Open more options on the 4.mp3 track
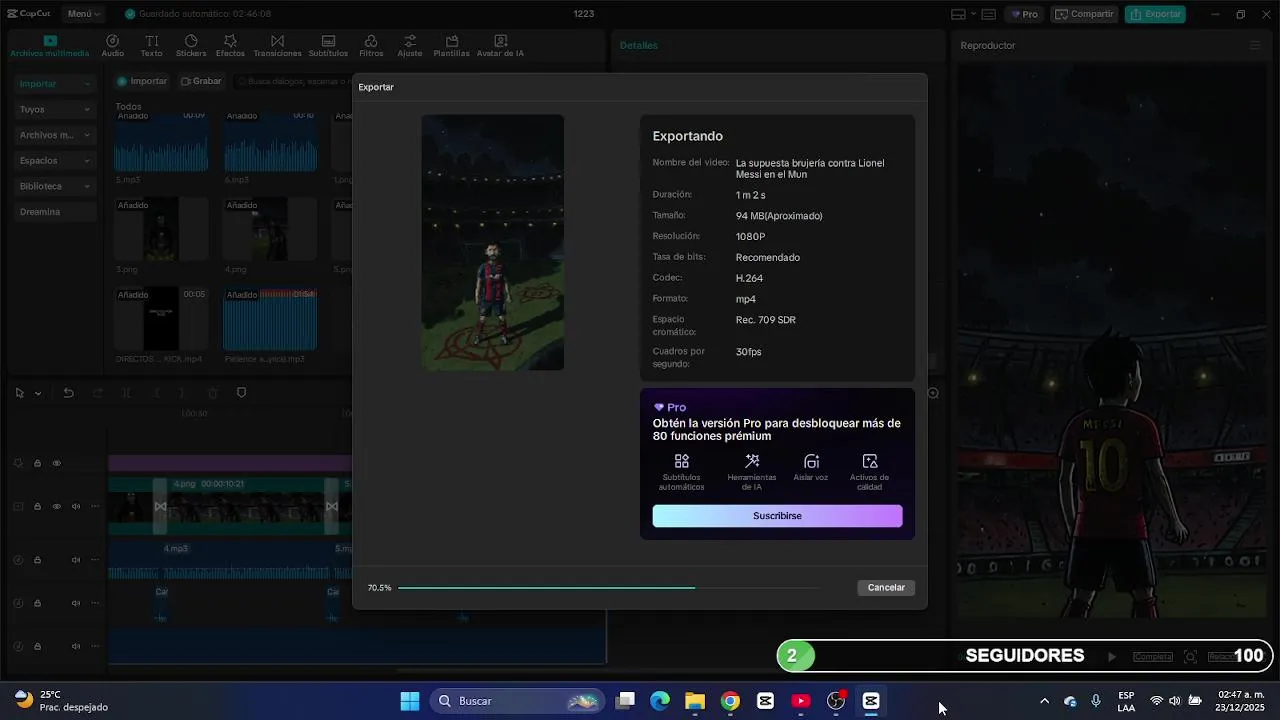Viewport: 1280px width, 720px height. coord(95,560)
